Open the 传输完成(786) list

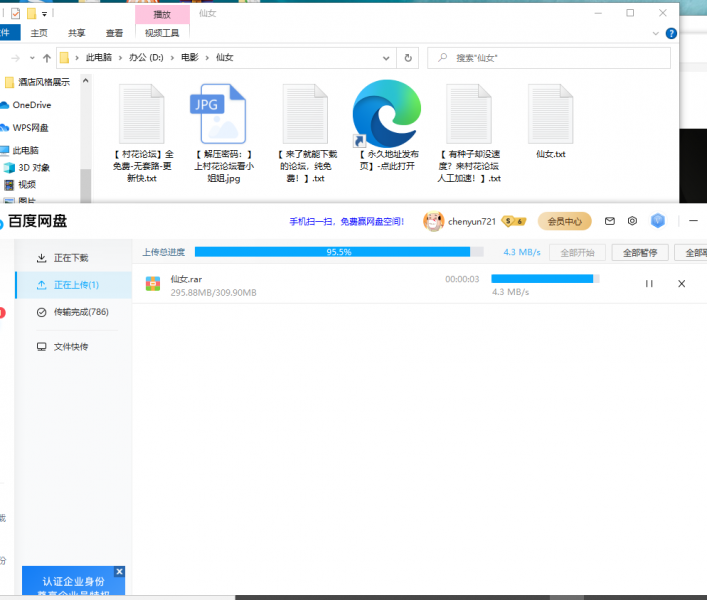tap(80, 313)
